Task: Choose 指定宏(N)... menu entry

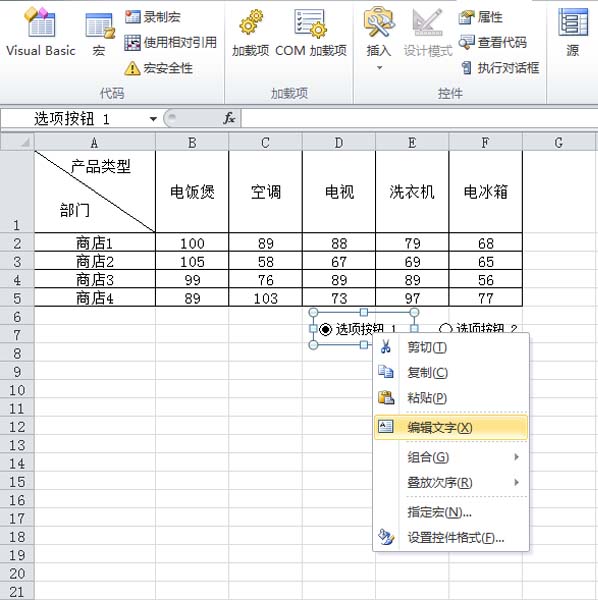Action: pyautogui.click(x=451, y=512)
